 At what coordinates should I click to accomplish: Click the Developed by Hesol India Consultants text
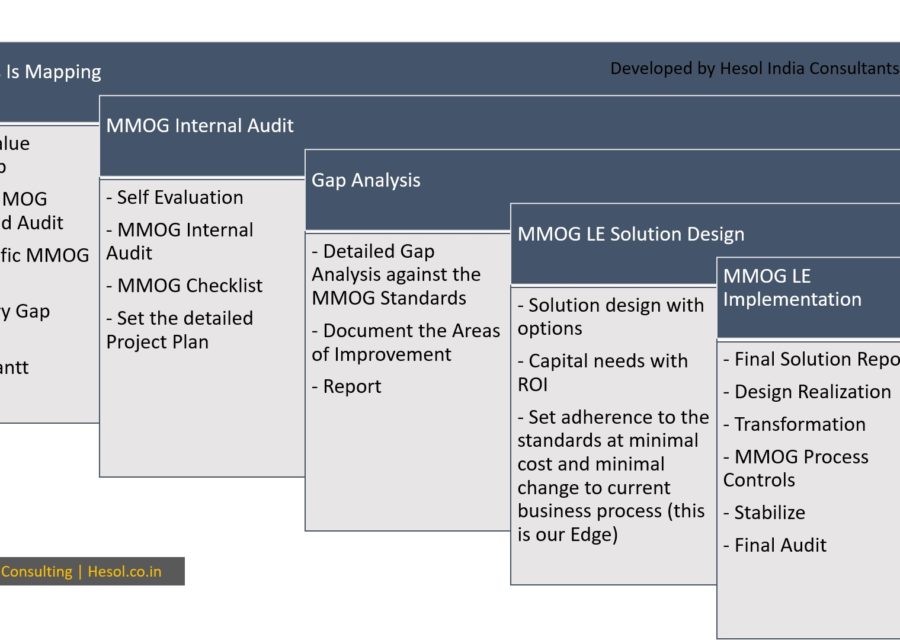[754, 68]
